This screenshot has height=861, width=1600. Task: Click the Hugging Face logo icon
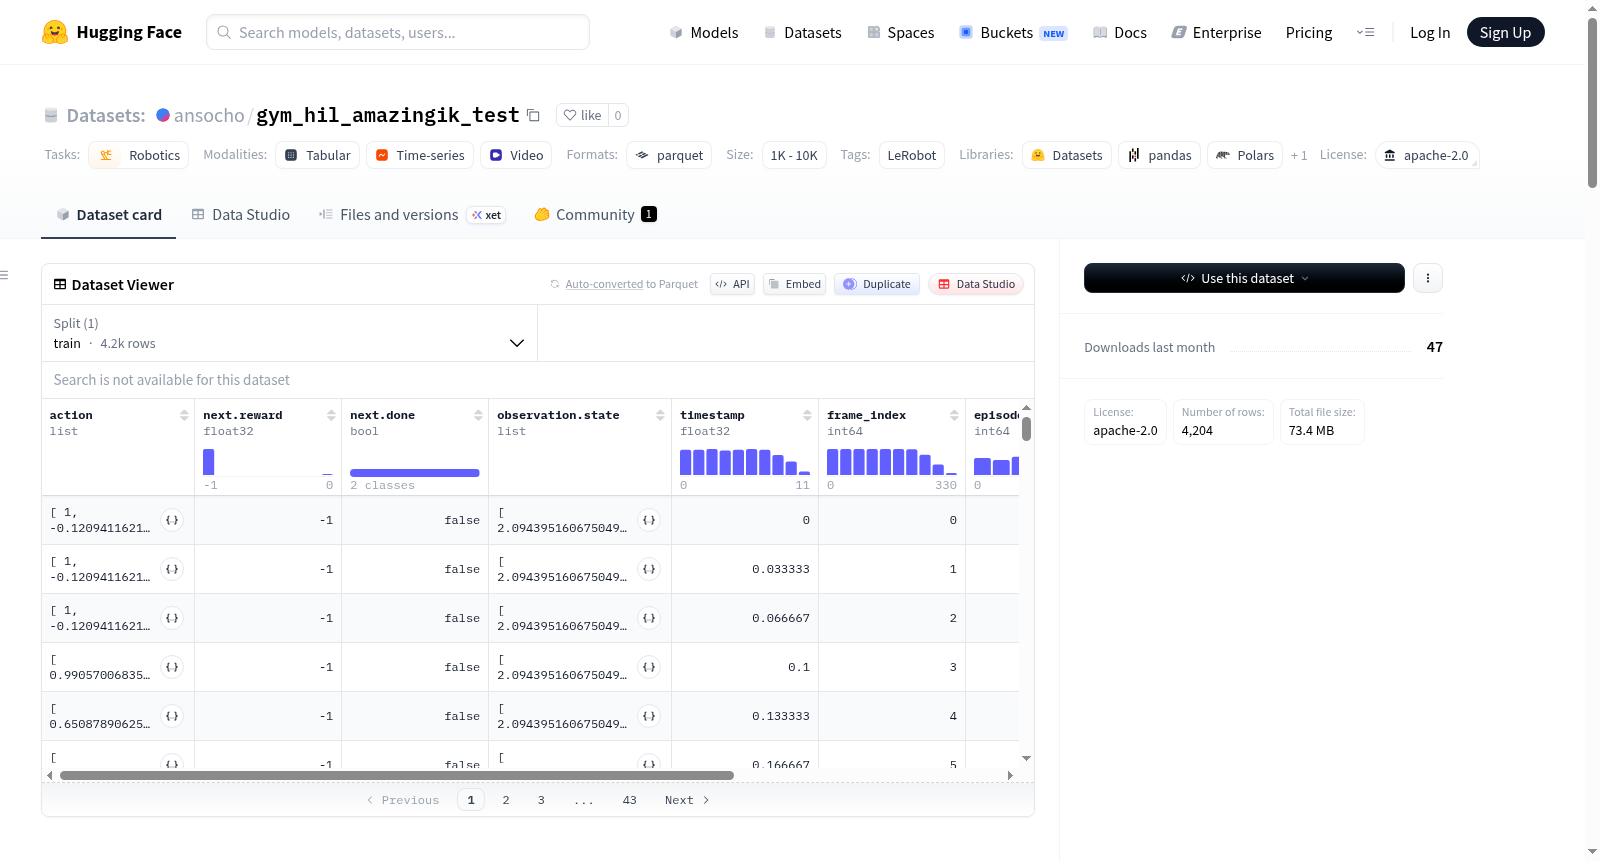click(x=55, y=32)
